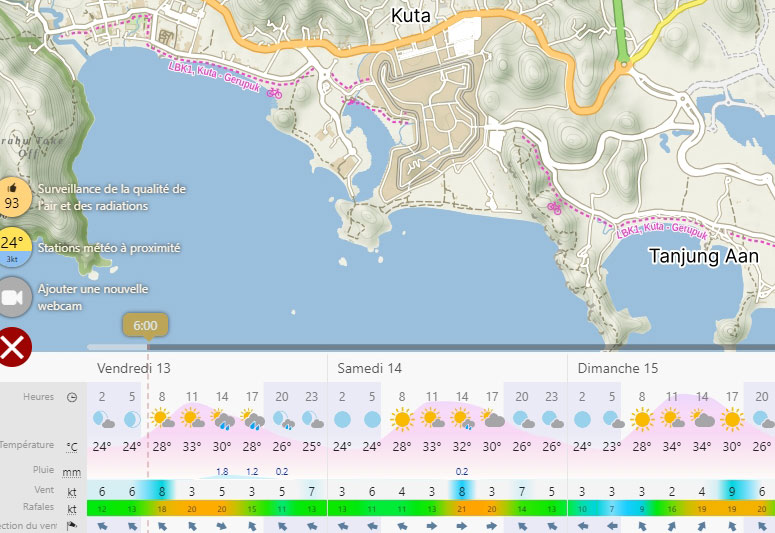Screen dimensions: 775x533
Task: Open the nearby weather station 24° badge
Action: (12, 246)
